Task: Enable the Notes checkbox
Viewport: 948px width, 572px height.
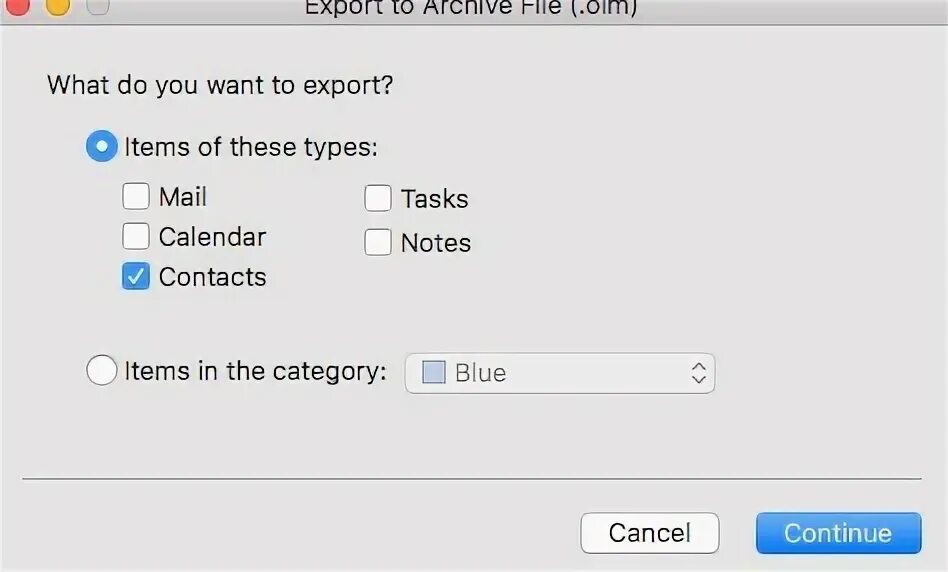Action: tap(378, 242)
